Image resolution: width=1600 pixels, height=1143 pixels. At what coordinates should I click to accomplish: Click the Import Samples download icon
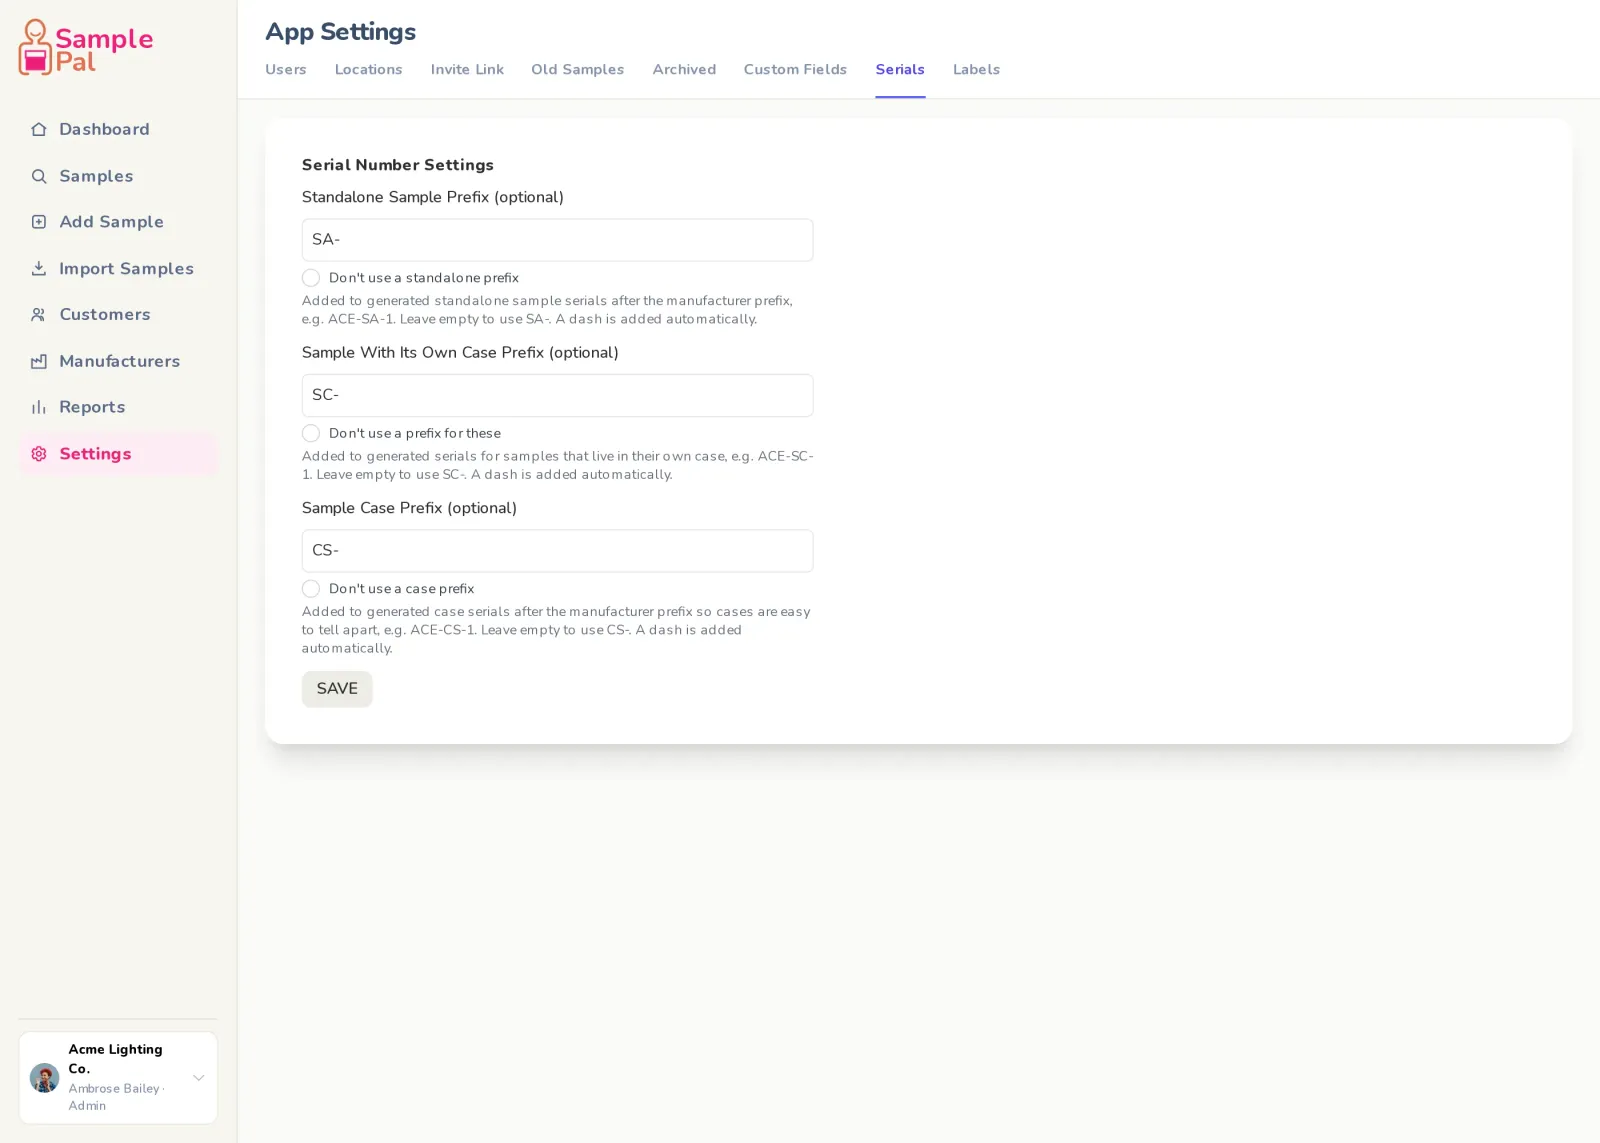point(39,268)
